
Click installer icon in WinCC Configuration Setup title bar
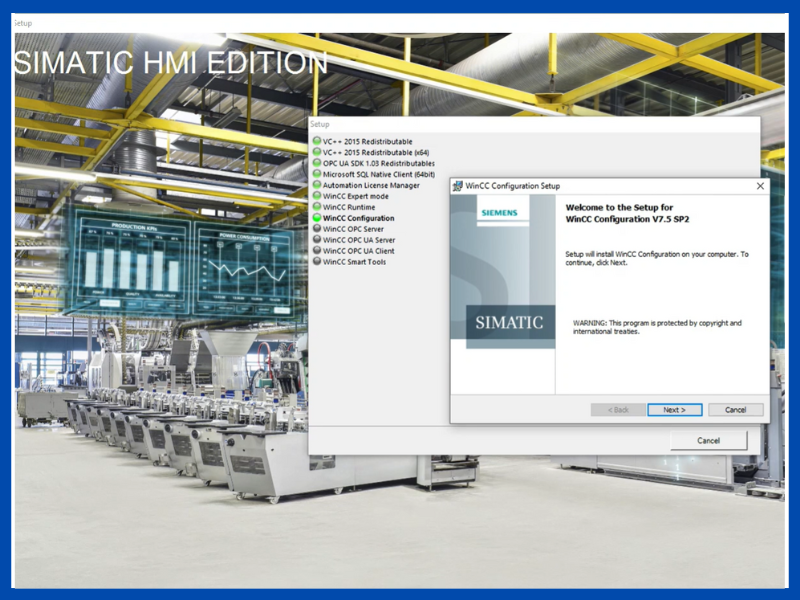tap(458, 186)
